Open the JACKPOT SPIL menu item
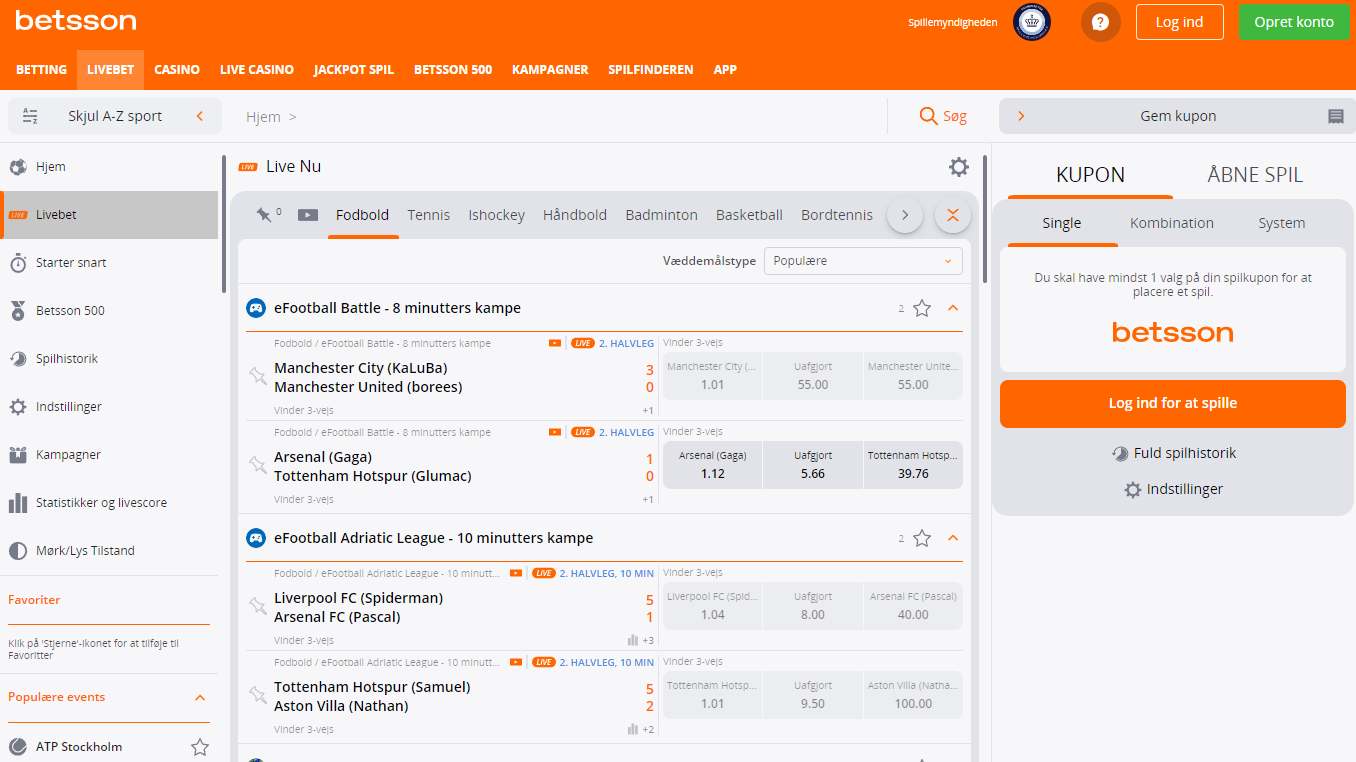This screenshot has height=762, width=1356. coord(354,70)
